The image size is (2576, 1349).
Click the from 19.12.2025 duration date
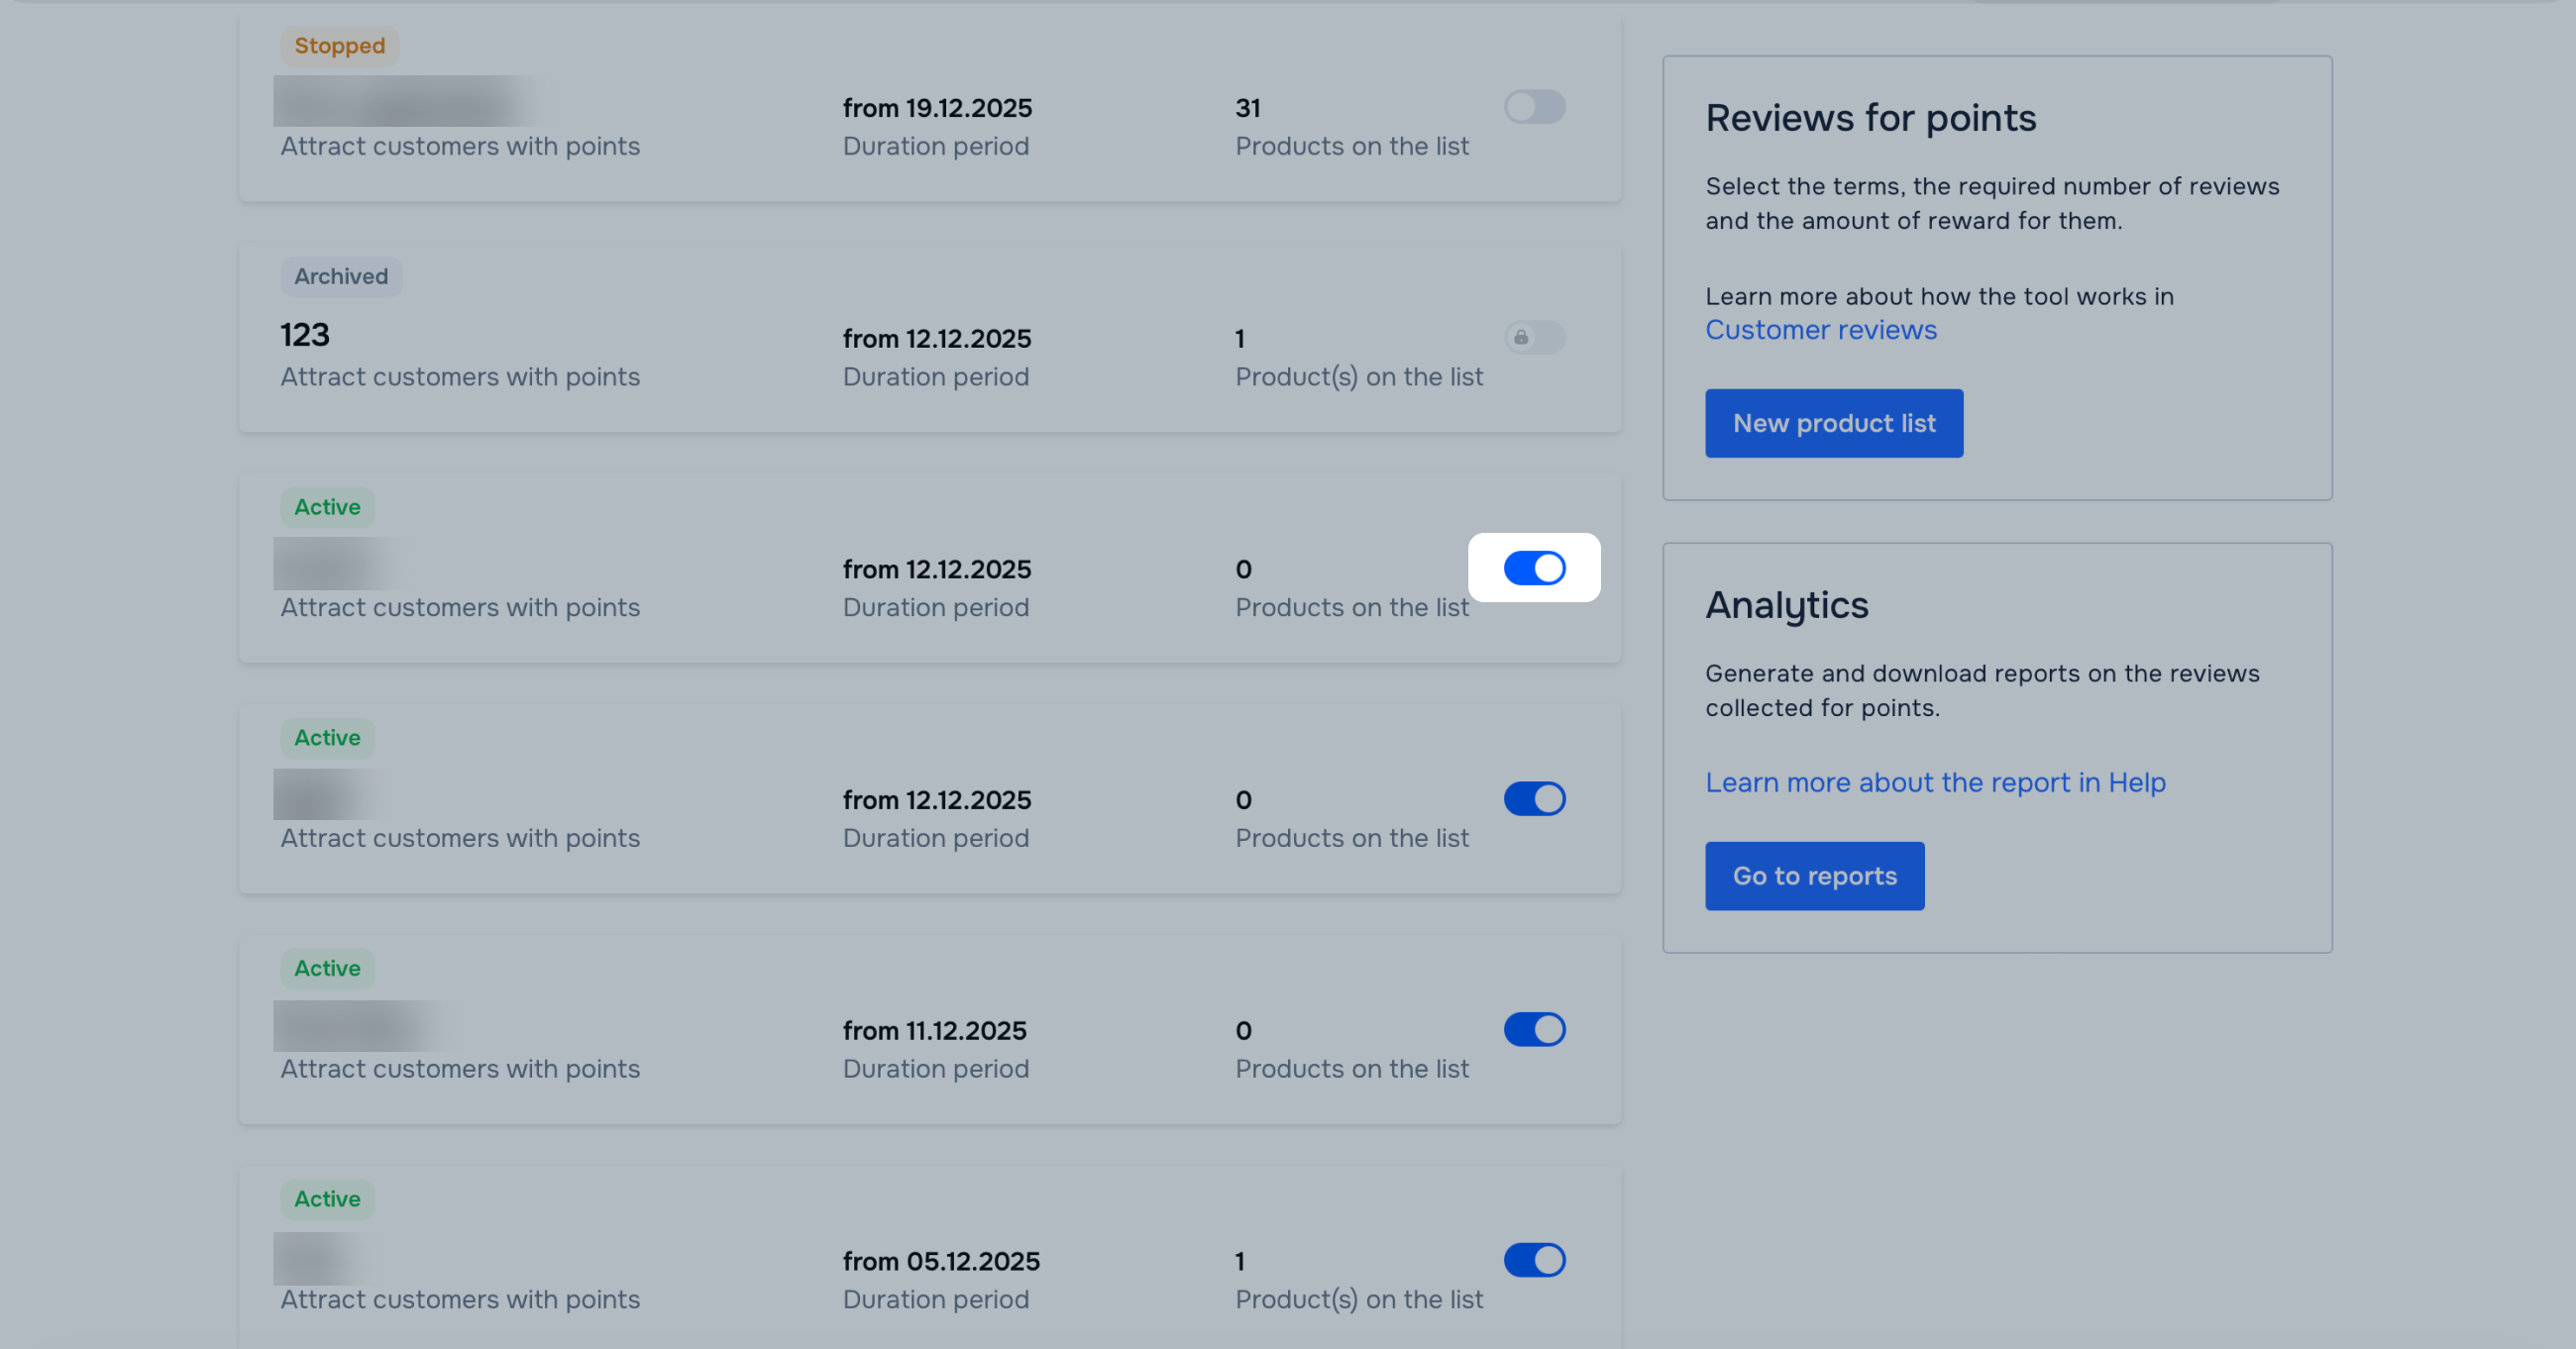click(x=937, y=108)
